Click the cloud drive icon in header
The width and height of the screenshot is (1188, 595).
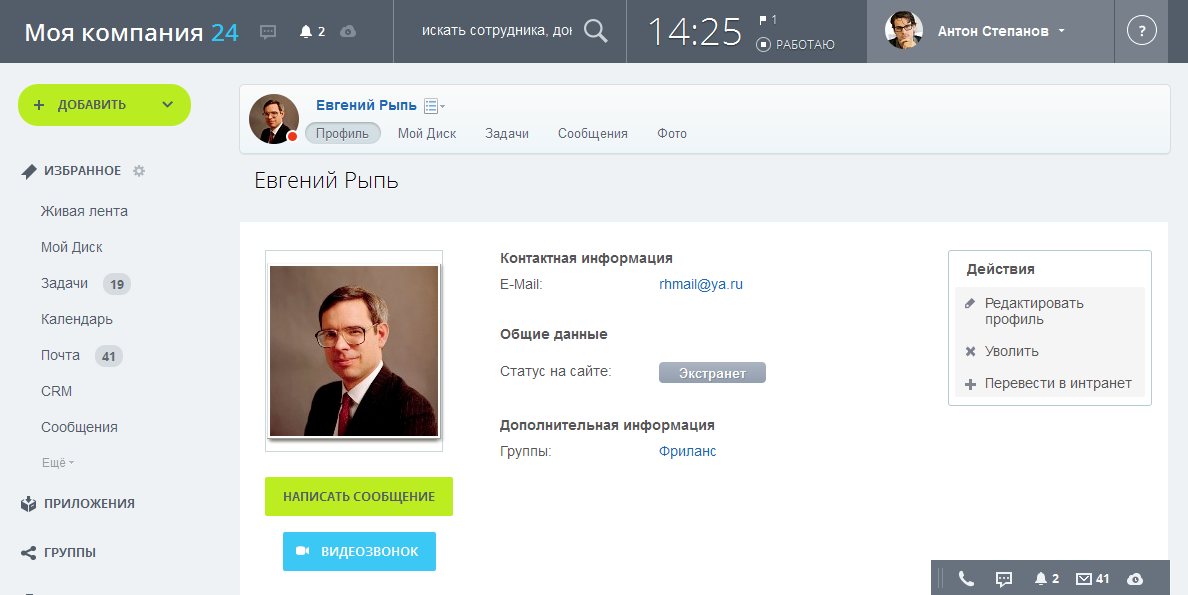click(x=348, y=32)
